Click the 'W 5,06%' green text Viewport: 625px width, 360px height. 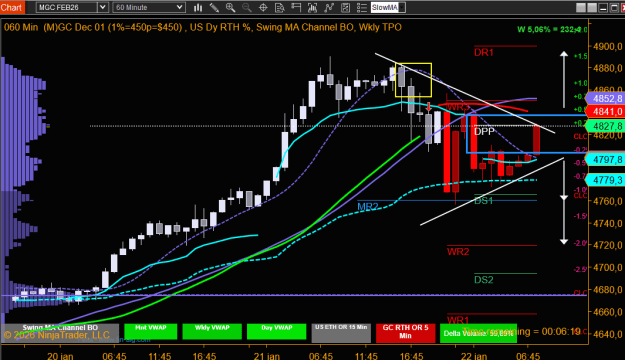533,29
